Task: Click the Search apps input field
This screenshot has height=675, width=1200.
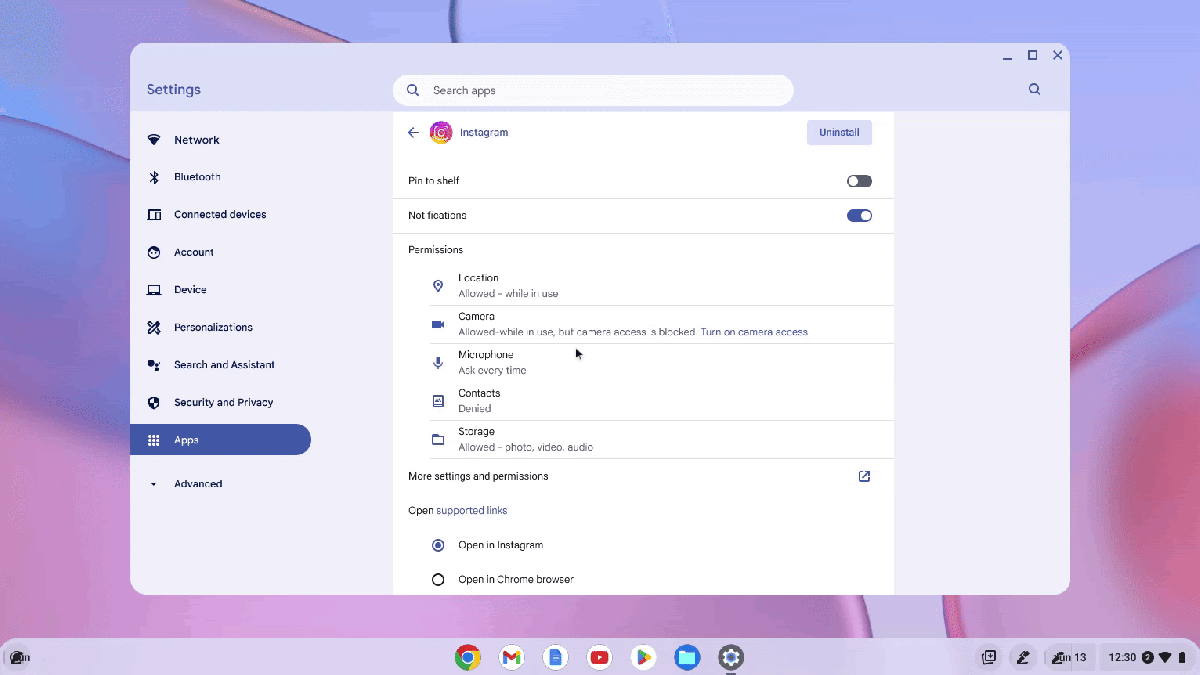Action: click(x=592, y=89)
